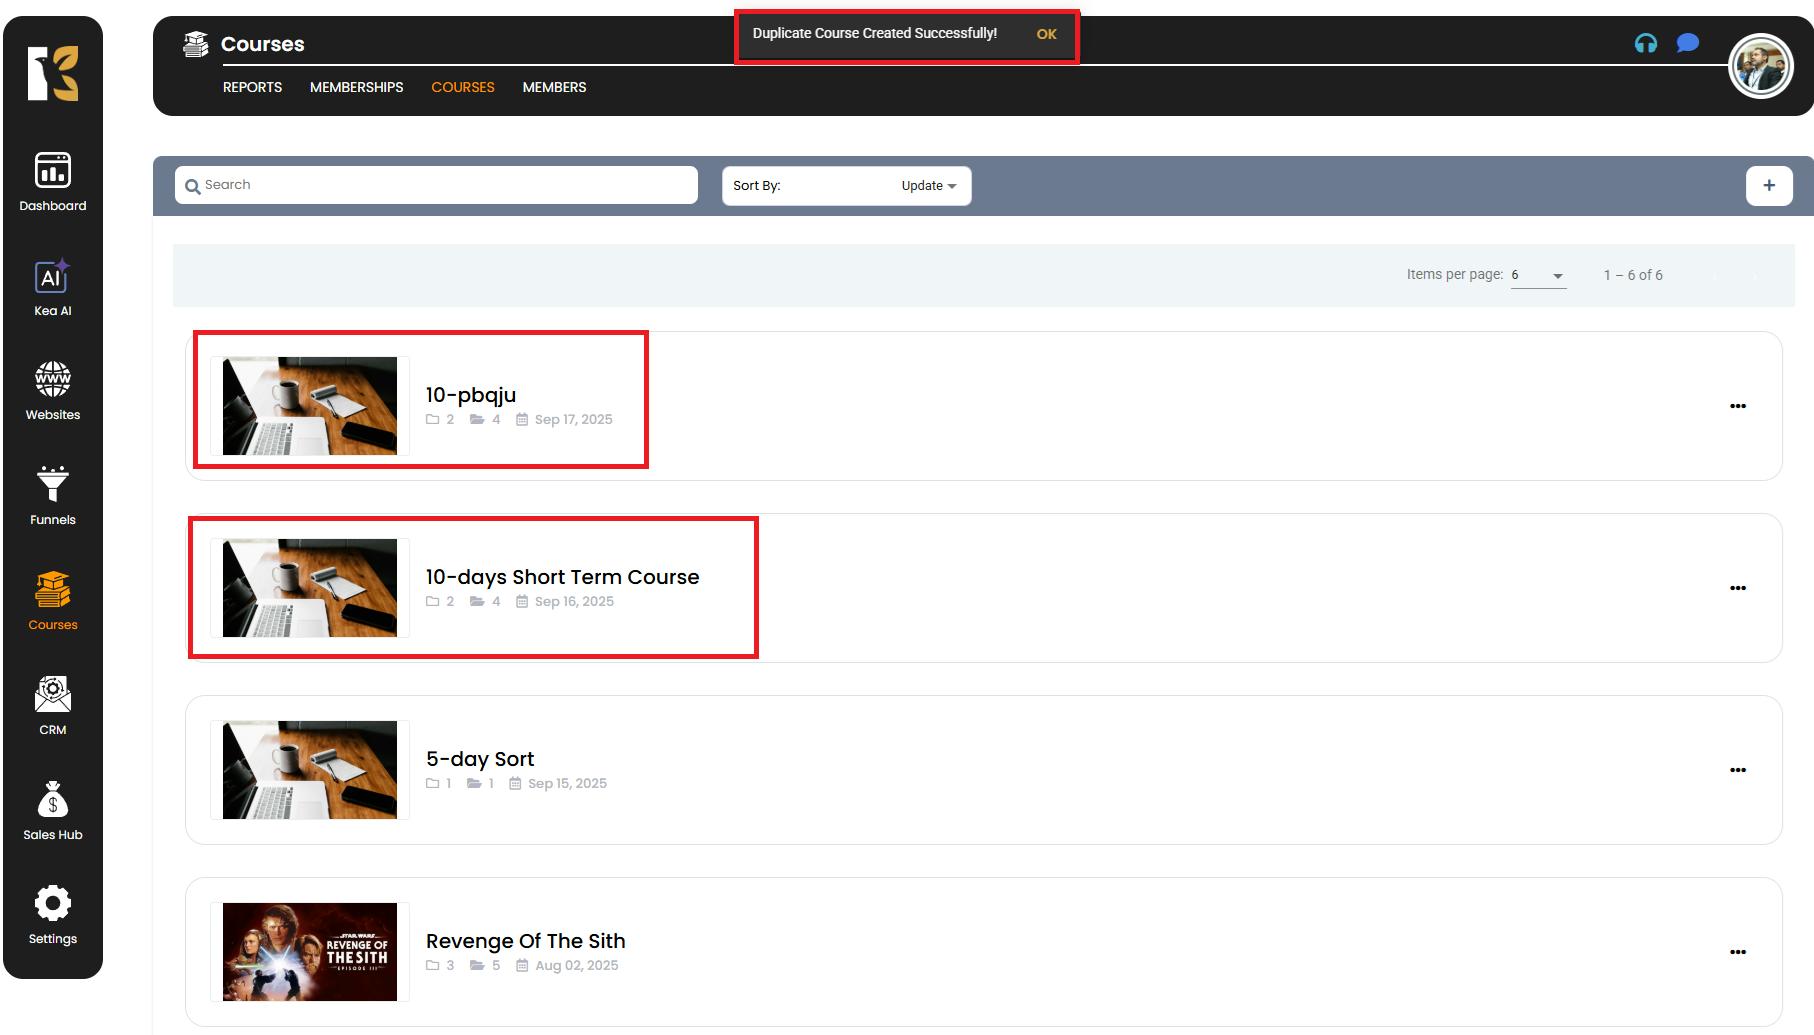Open Dashboard from the sidebar

(52, 182)
